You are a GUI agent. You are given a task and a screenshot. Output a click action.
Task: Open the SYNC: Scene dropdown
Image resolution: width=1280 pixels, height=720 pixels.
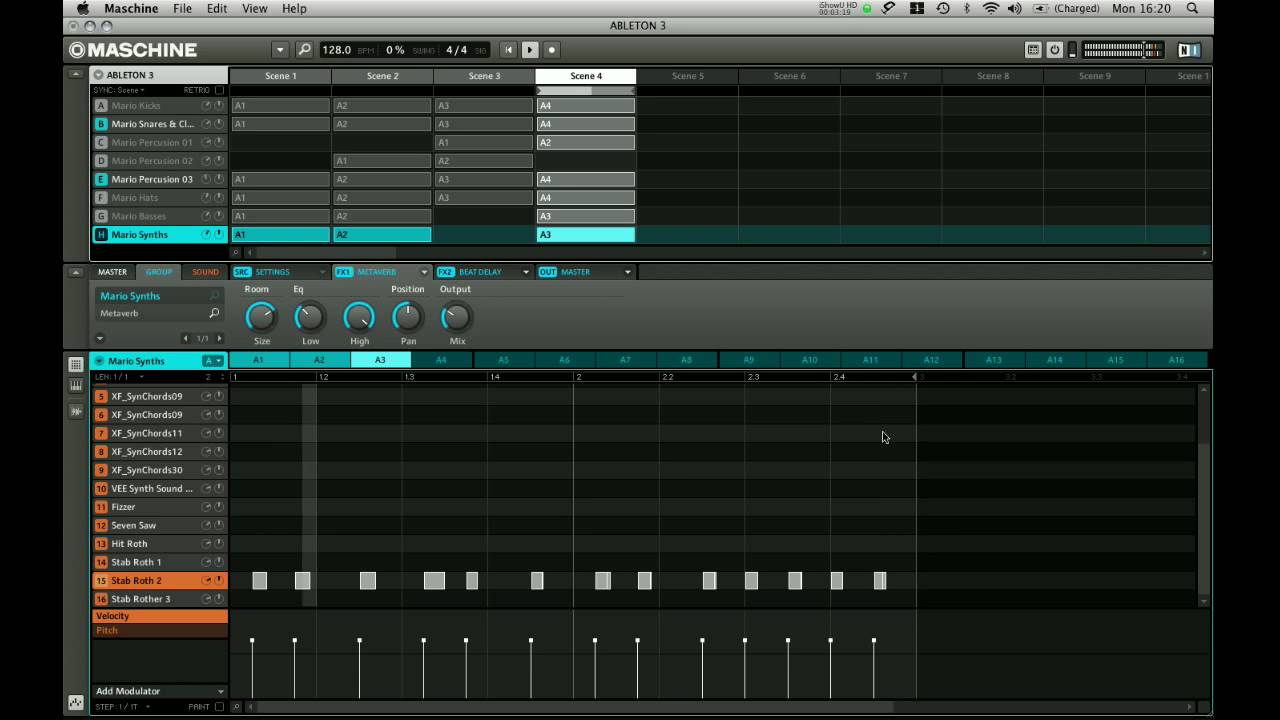[x=119, y=90]
